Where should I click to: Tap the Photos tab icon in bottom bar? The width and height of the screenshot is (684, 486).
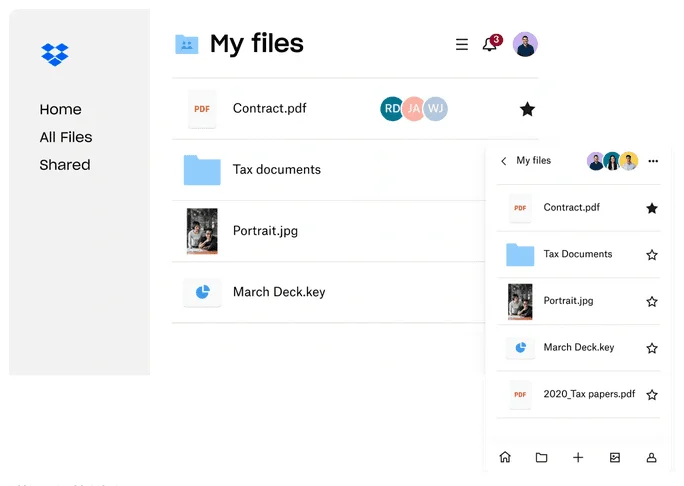click(615, 457)
